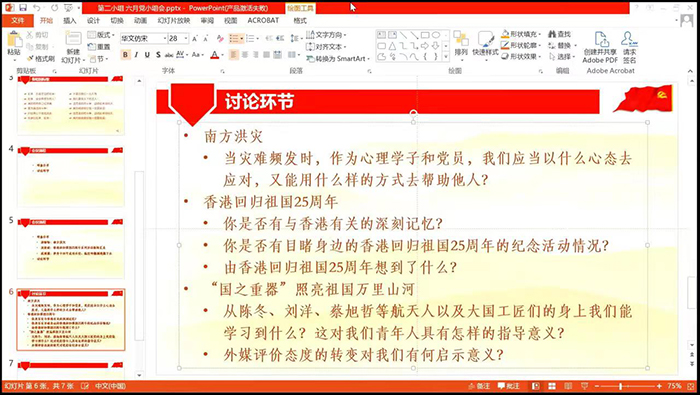Expand the font name dropdown
Viewport: 700px width, 395px height.
tap(165, 38)
